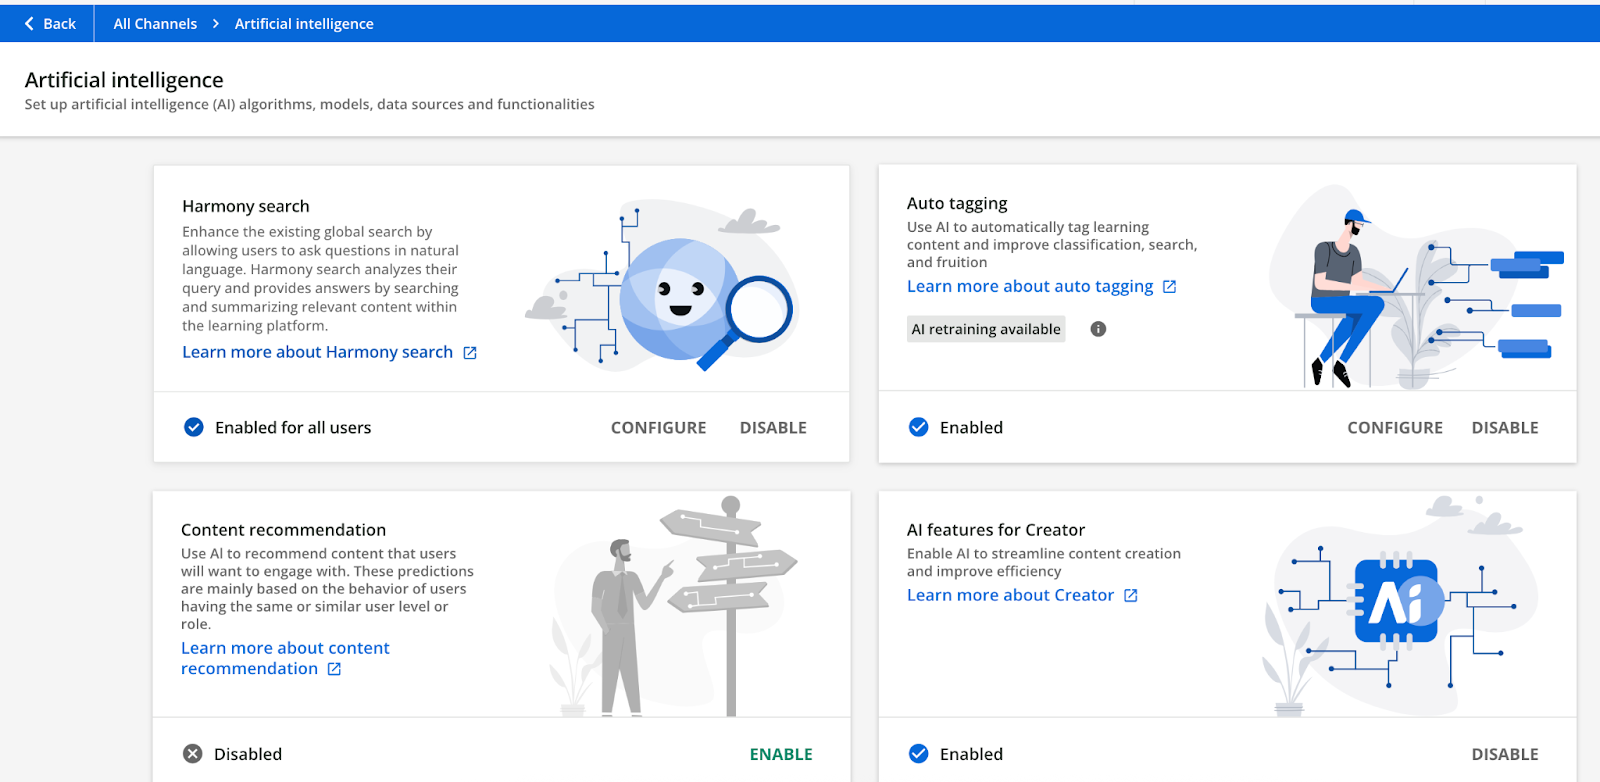Open the All Channels breadcrumb
The height and width of the screenshot is (782, 1600).
(x=155, y=24)
